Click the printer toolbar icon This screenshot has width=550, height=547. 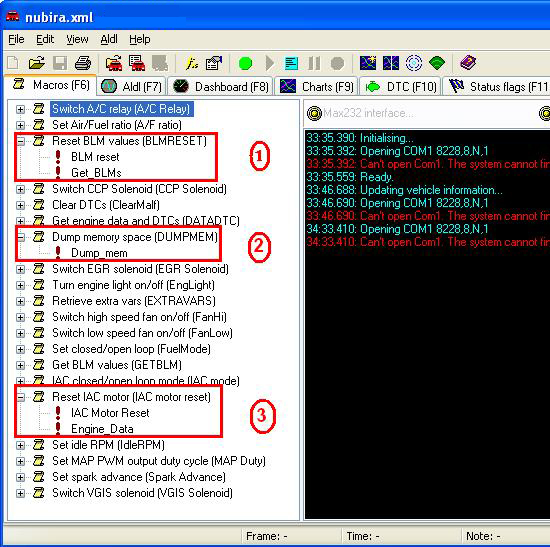click(x=83, y=63)
